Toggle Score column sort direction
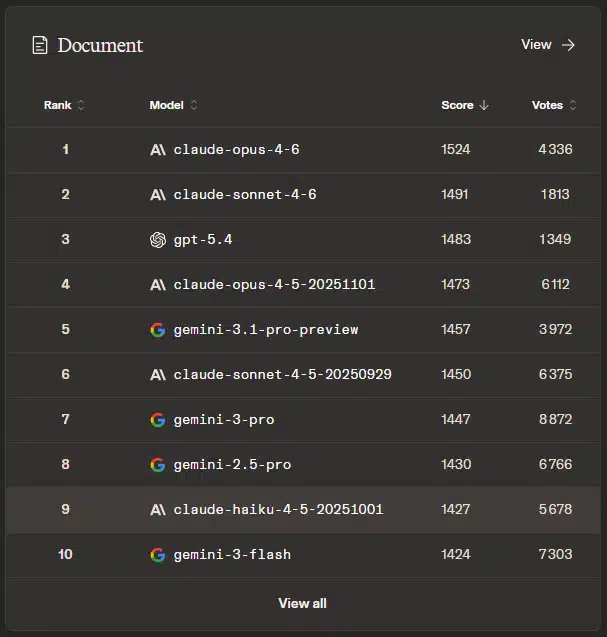Image resolution: width=607 pixels, height=637 pixels. click(x=465, y=105)
